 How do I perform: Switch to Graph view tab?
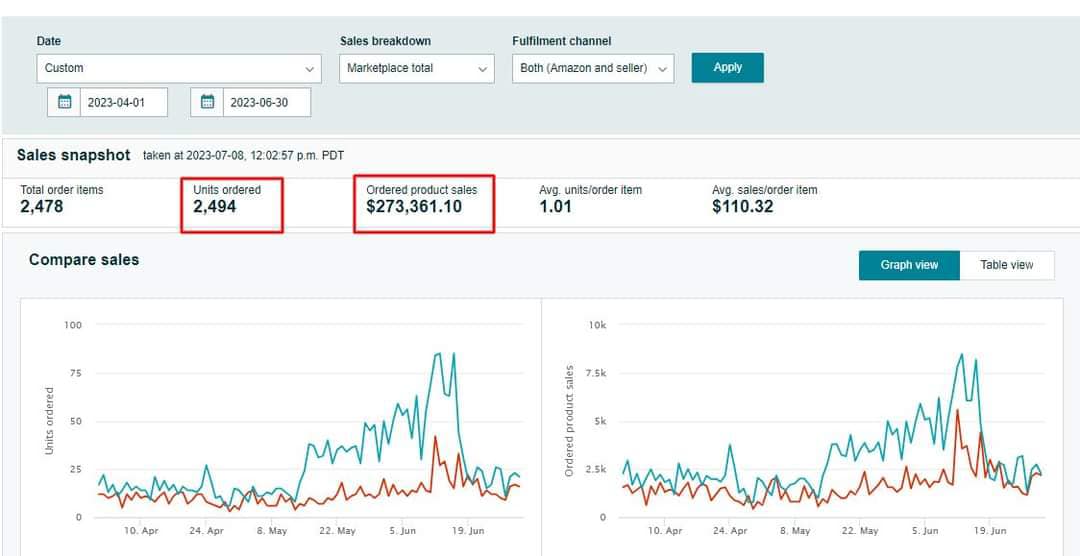(x=909, y=265)
